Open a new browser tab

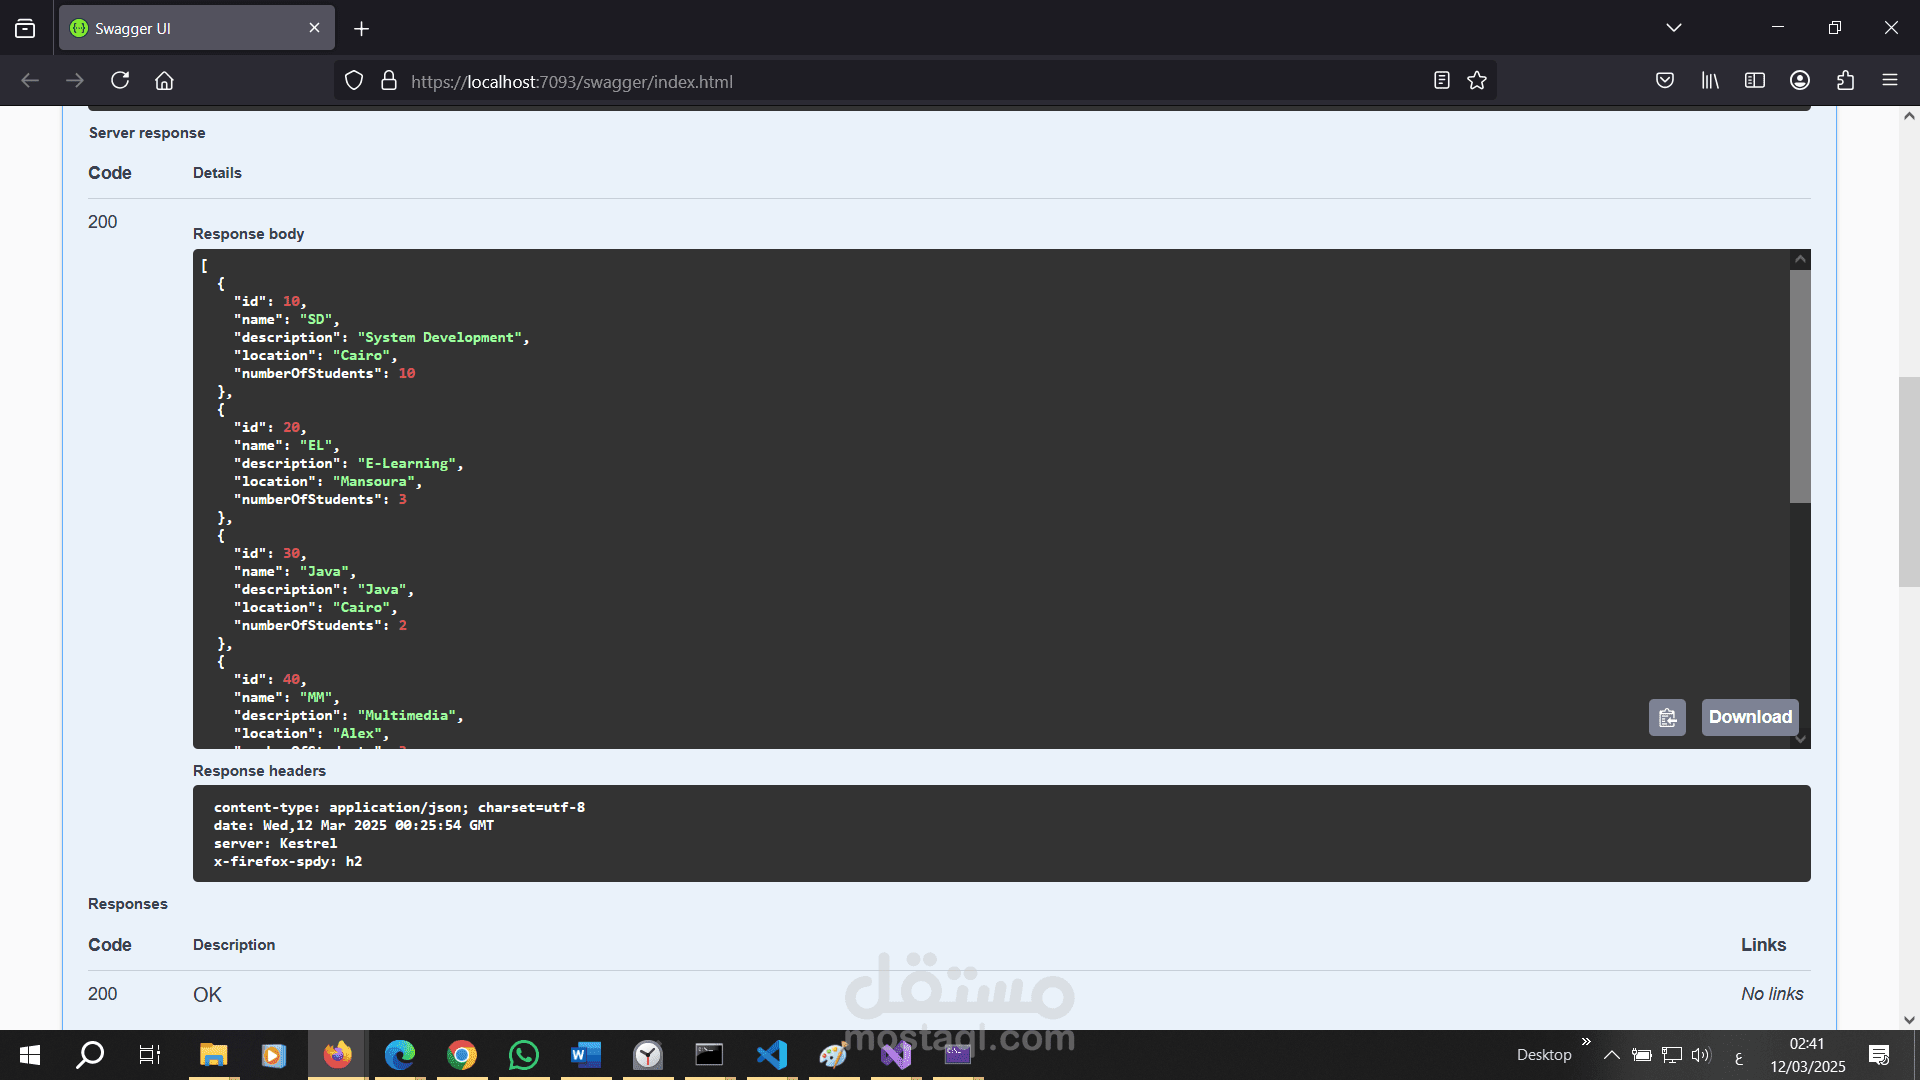362,29
